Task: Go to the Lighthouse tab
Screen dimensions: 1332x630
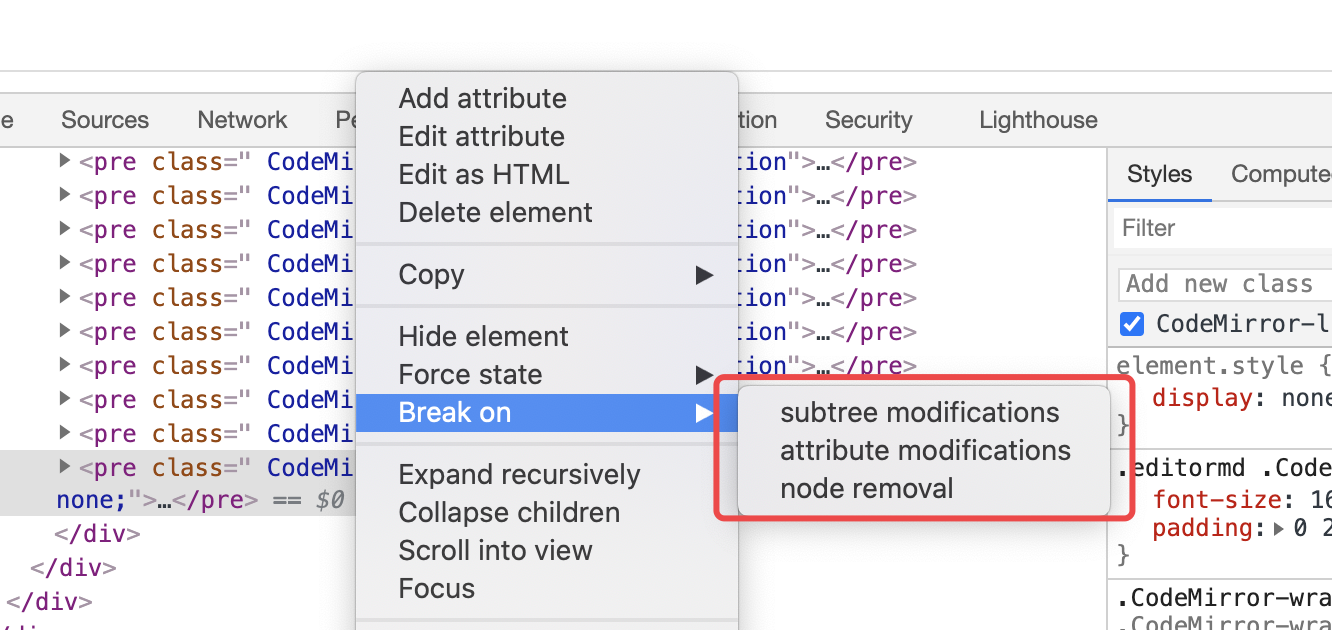Action: point(1038,120)
